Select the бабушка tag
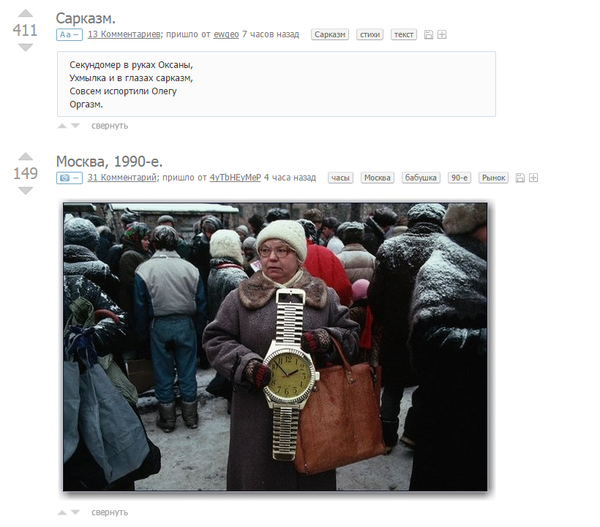600x527 pixels. pos(421,178)
